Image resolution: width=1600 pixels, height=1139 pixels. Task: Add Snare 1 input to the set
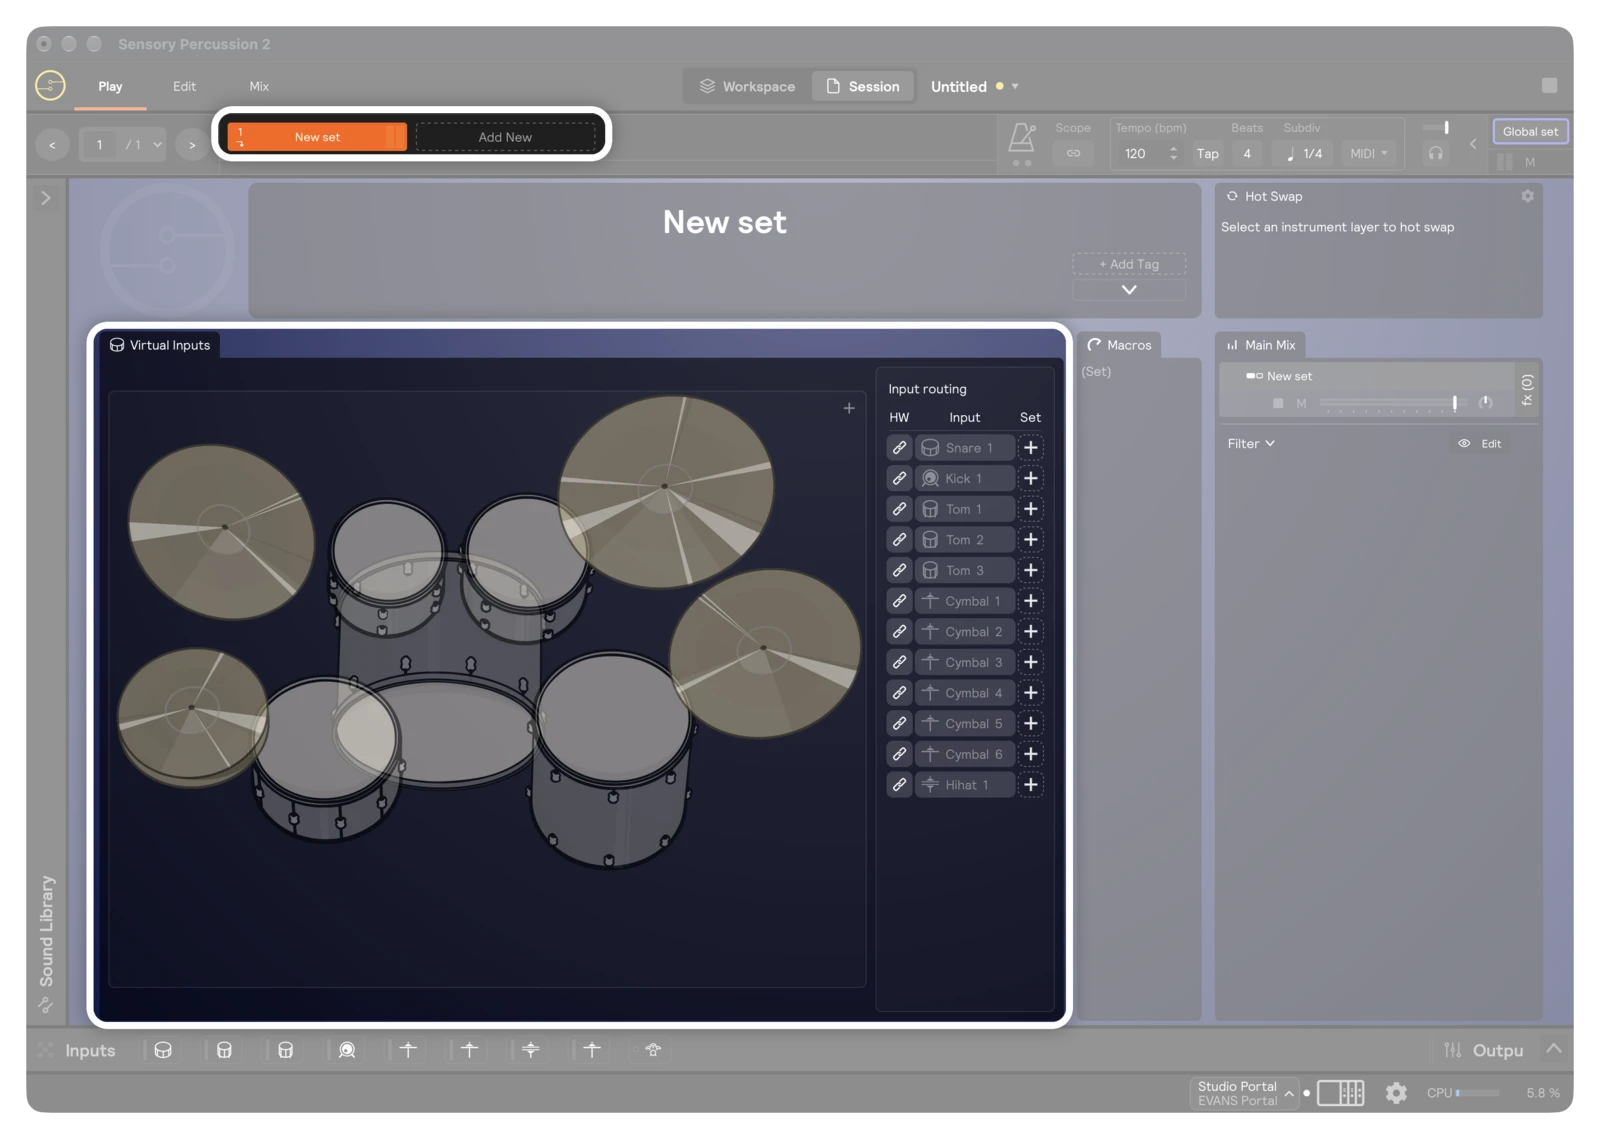click(x=1031, y=448)
